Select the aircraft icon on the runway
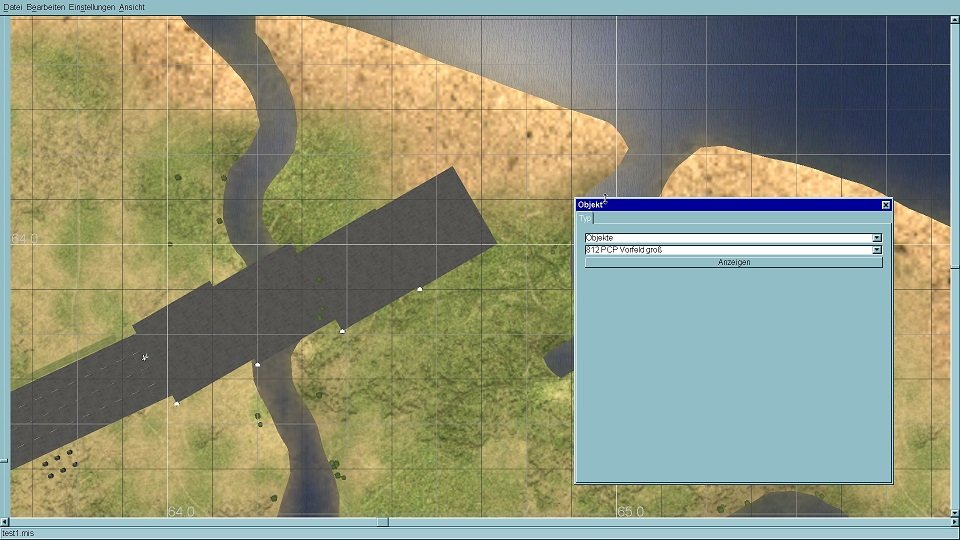 (144, 357)
